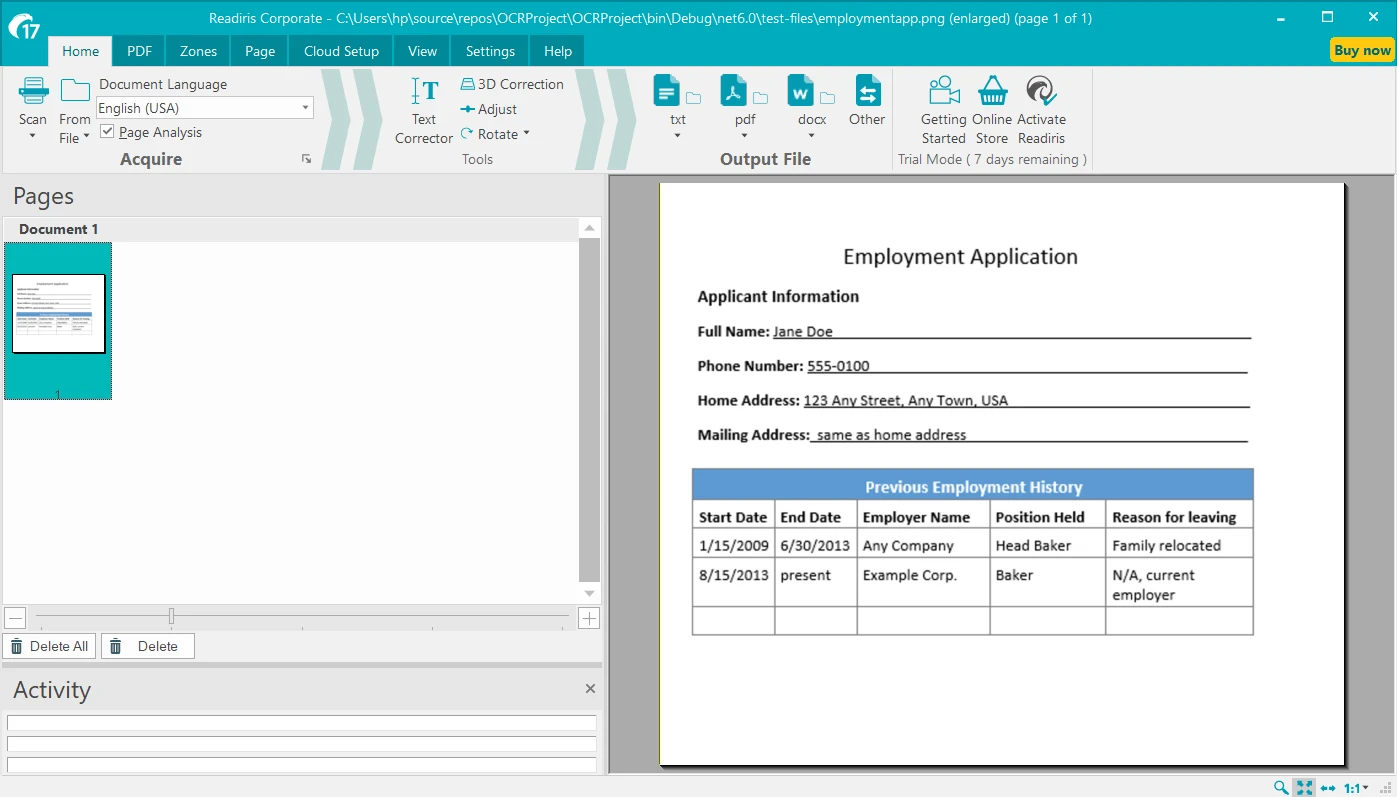
Task: Choose docx output file icon
Action: (x=800, y=91)
